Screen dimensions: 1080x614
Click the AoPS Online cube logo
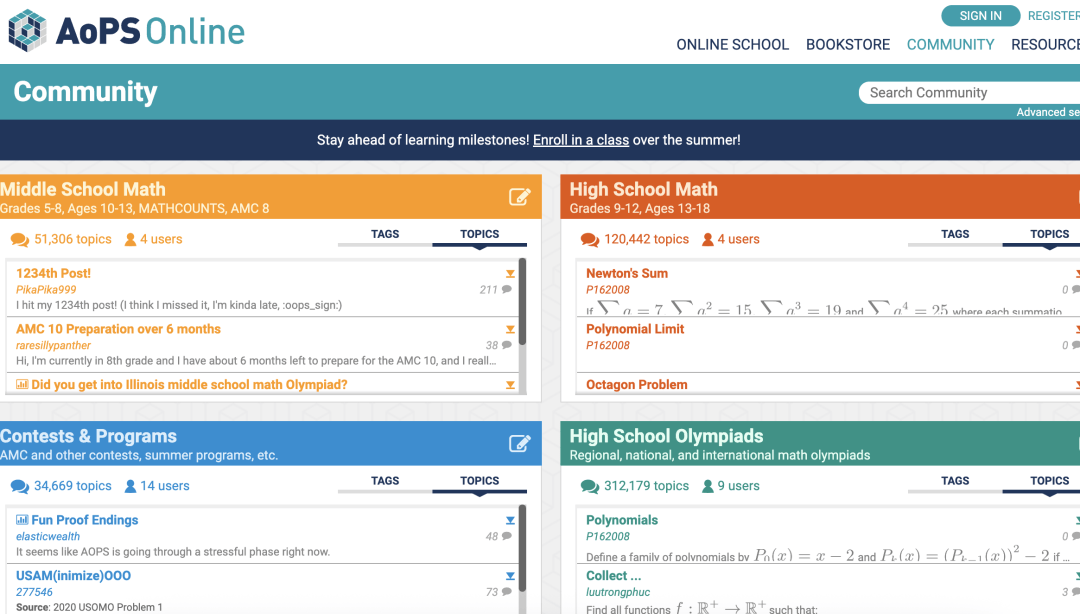pyautogui.click(x=28, y=31)
